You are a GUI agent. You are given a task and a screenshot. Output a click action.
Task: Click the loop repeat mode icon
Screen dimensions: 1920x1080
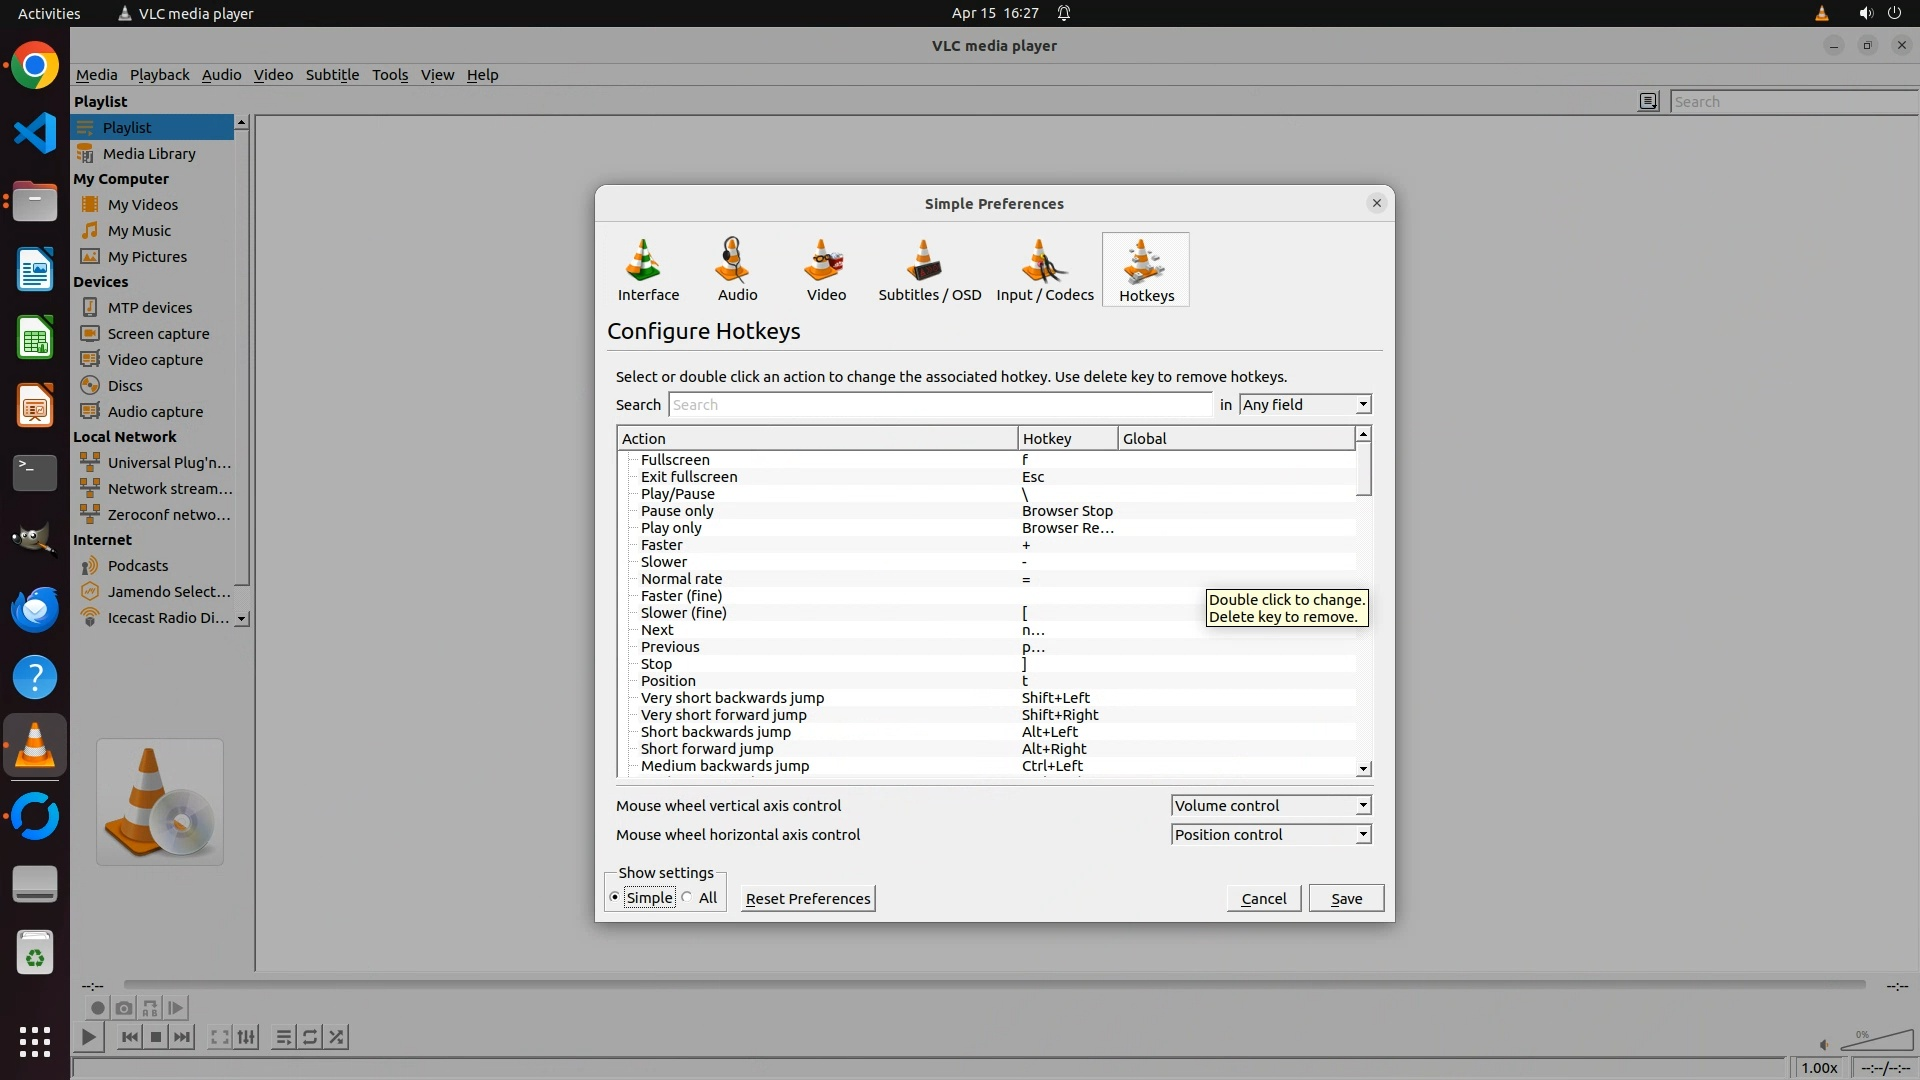coord(310,1037)
